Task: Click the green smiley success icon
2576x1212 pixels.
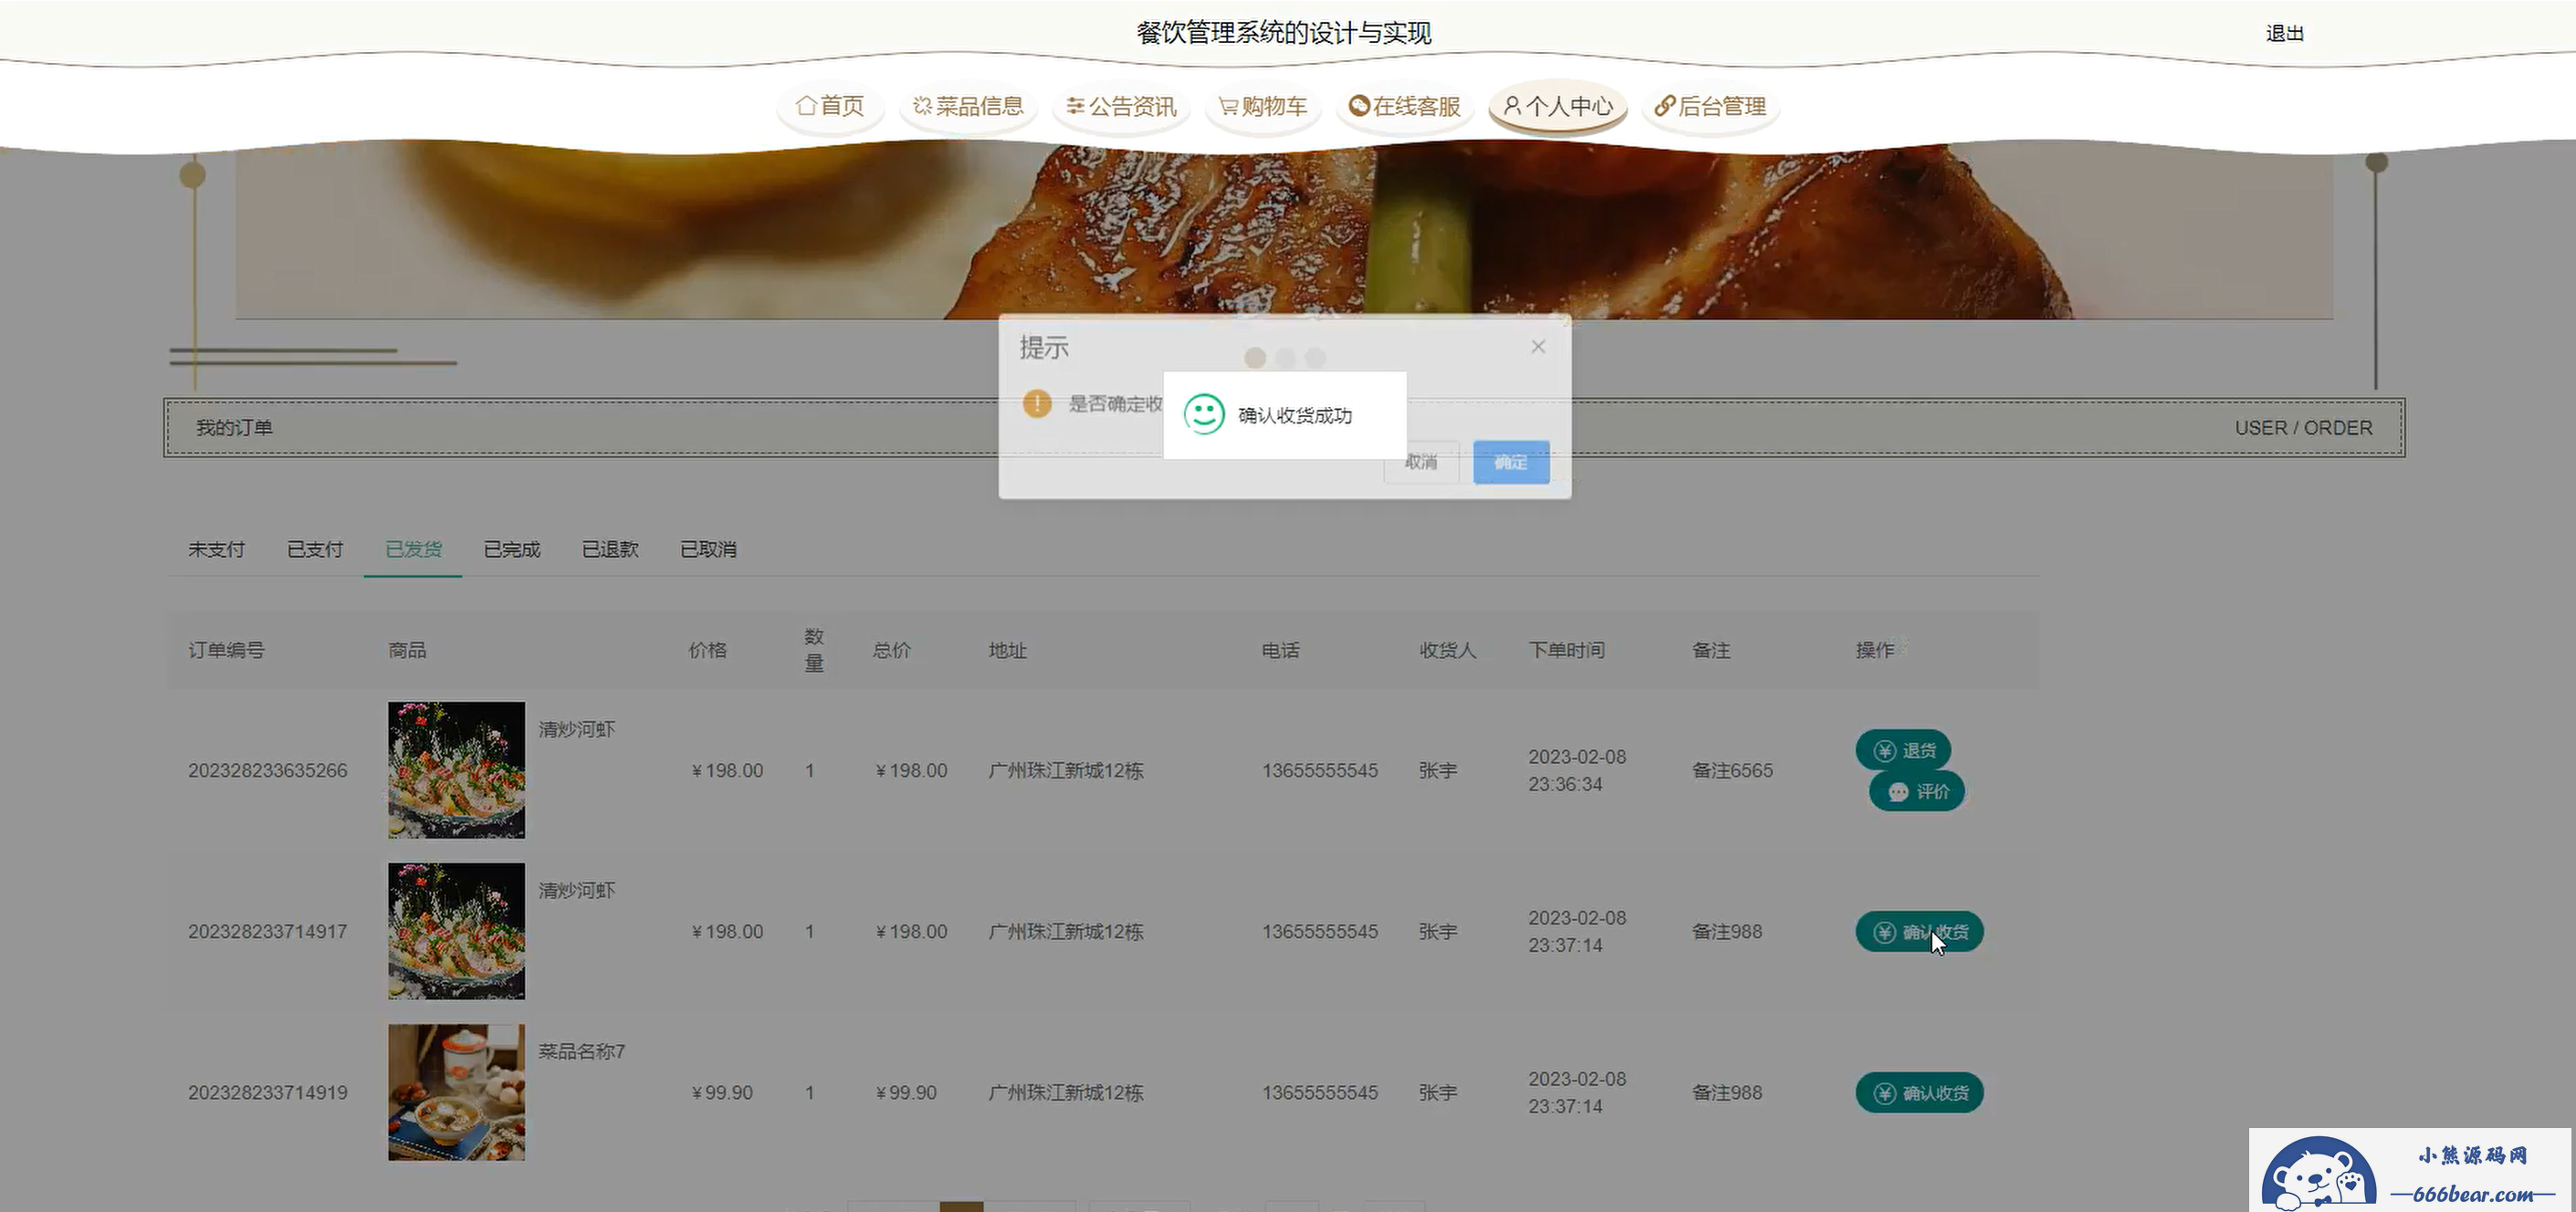Action: coord(1204,414)
